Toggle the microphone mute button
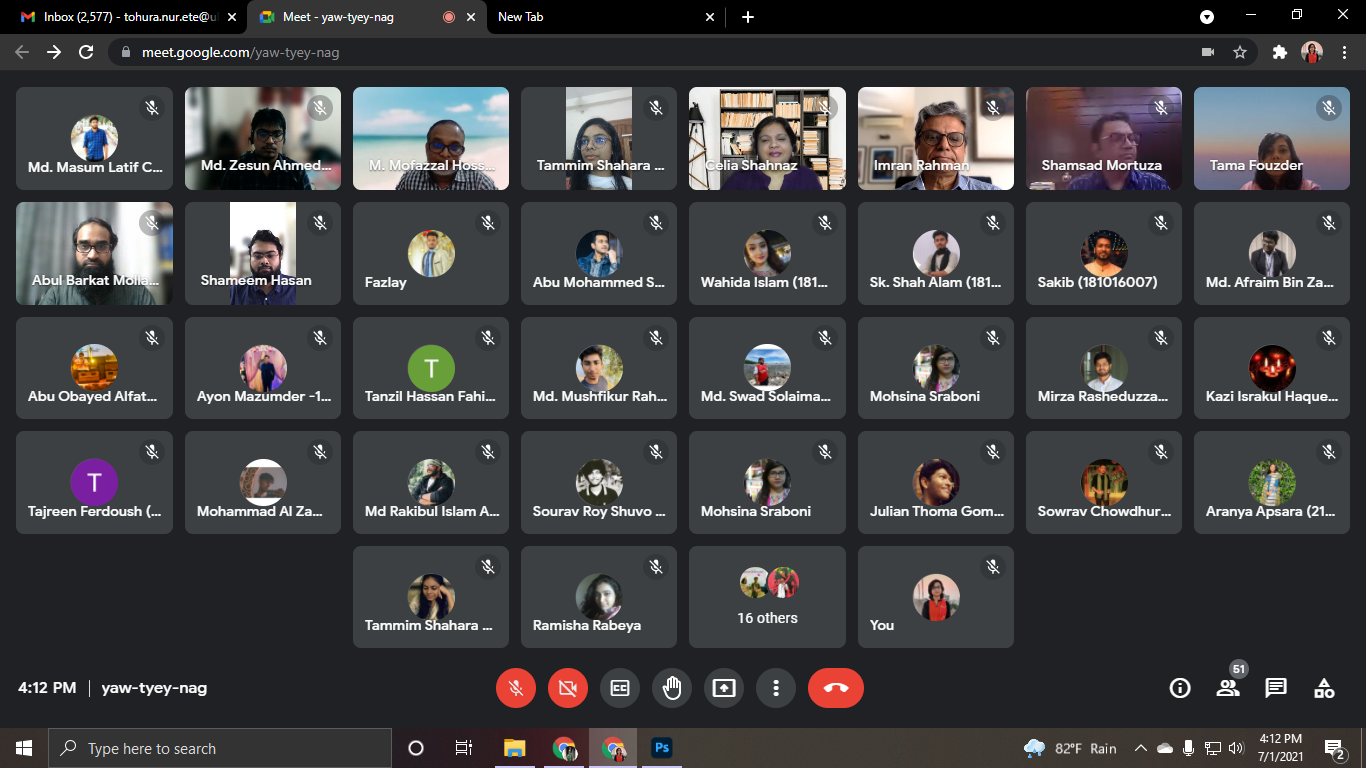The width and height of the screenshot is (1366, 768). tap(516, 688)
